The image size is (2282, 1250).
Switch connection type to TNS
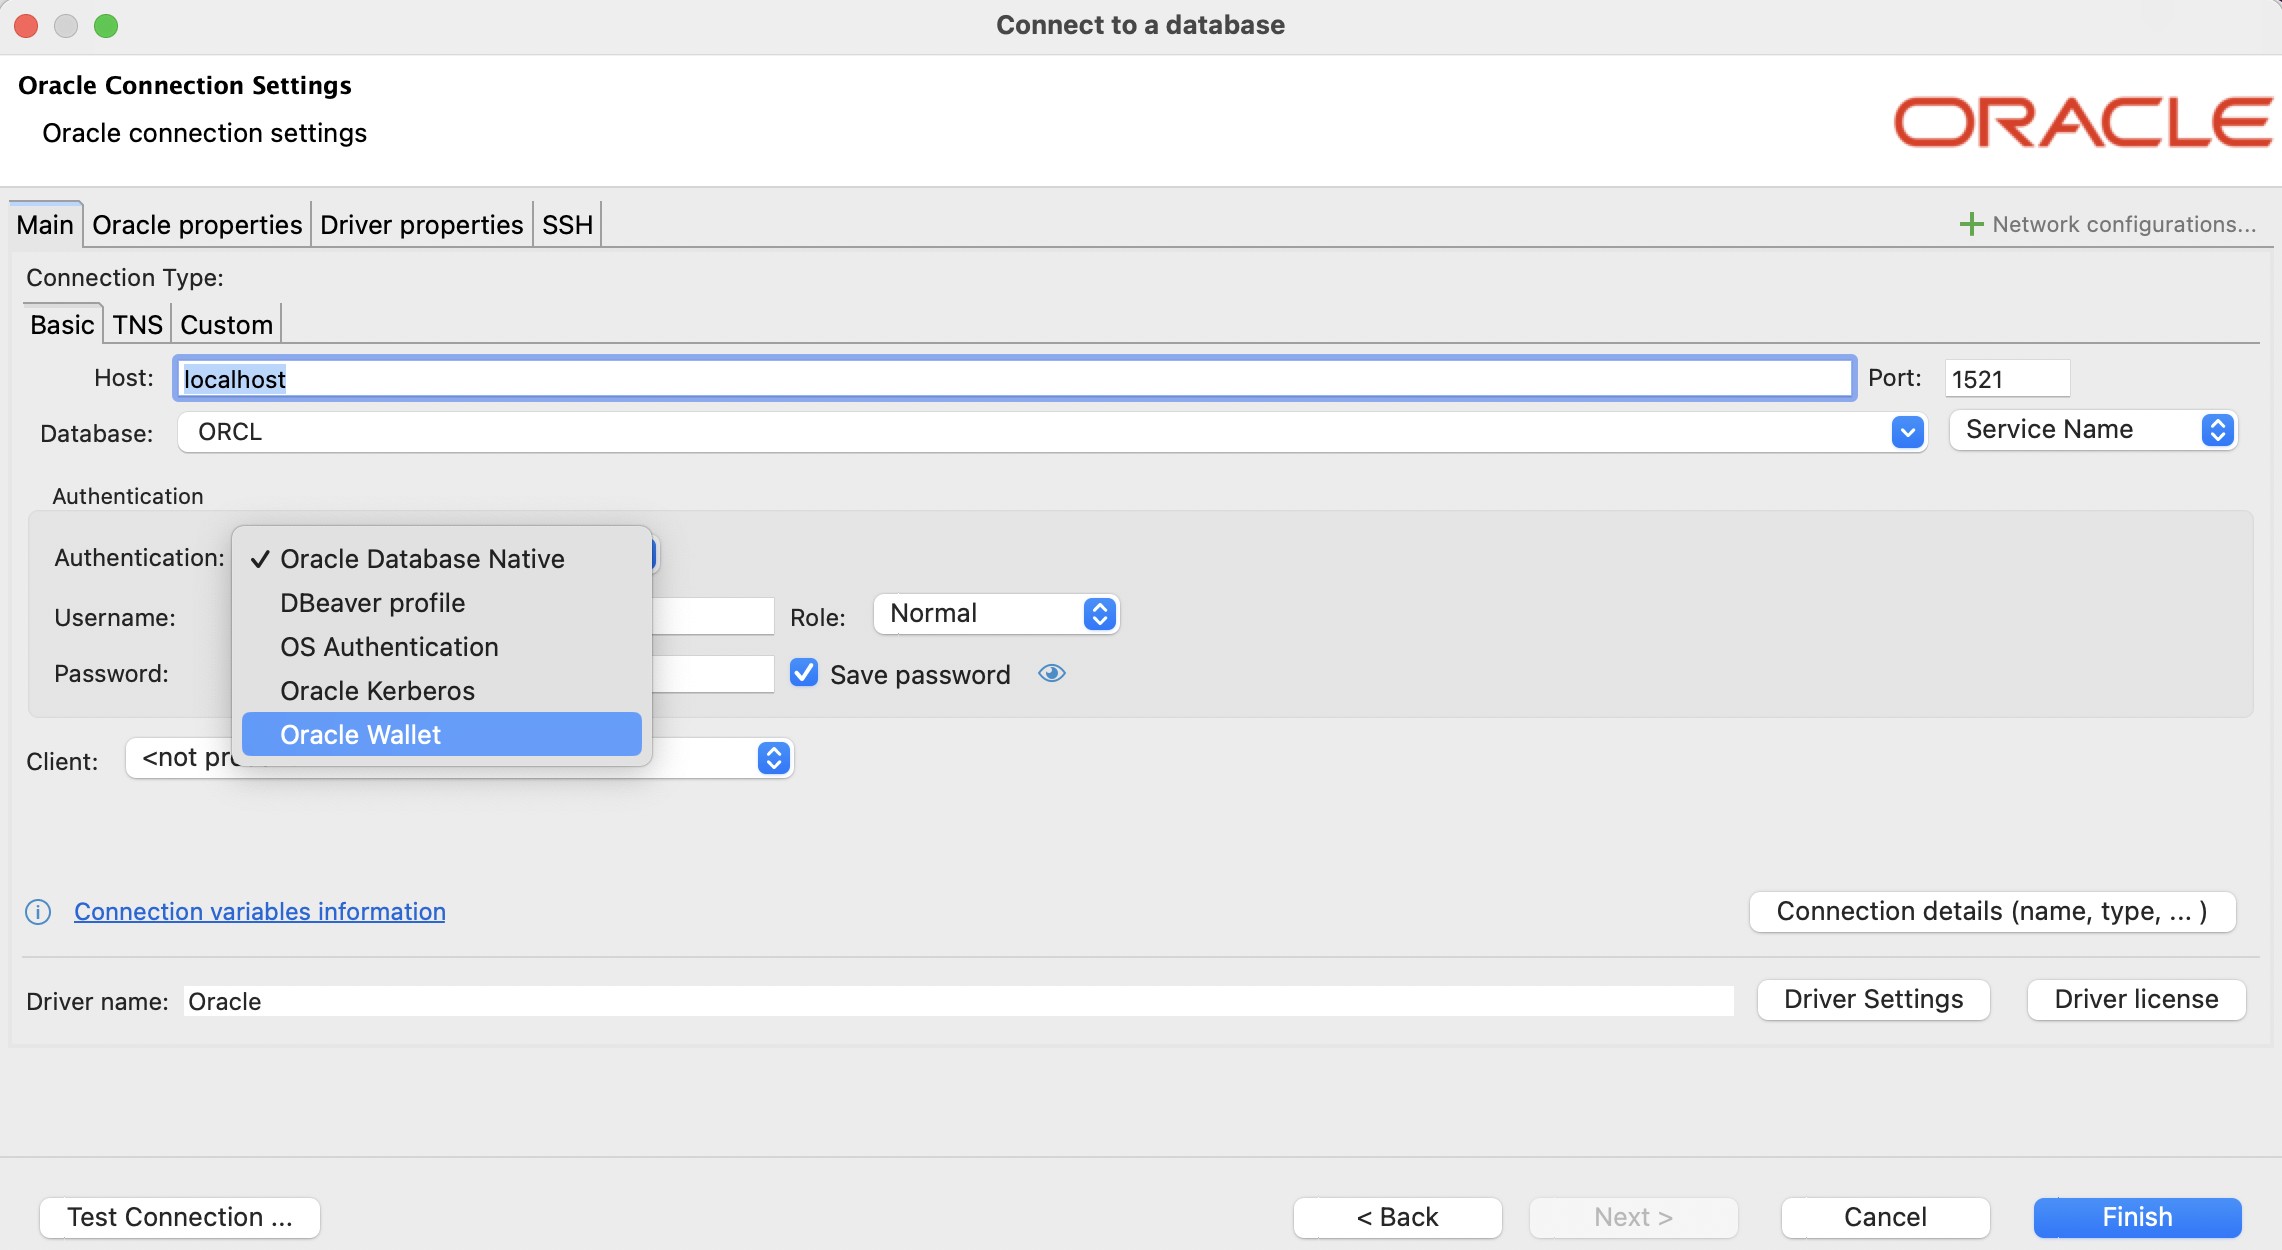tap(137, 325)
